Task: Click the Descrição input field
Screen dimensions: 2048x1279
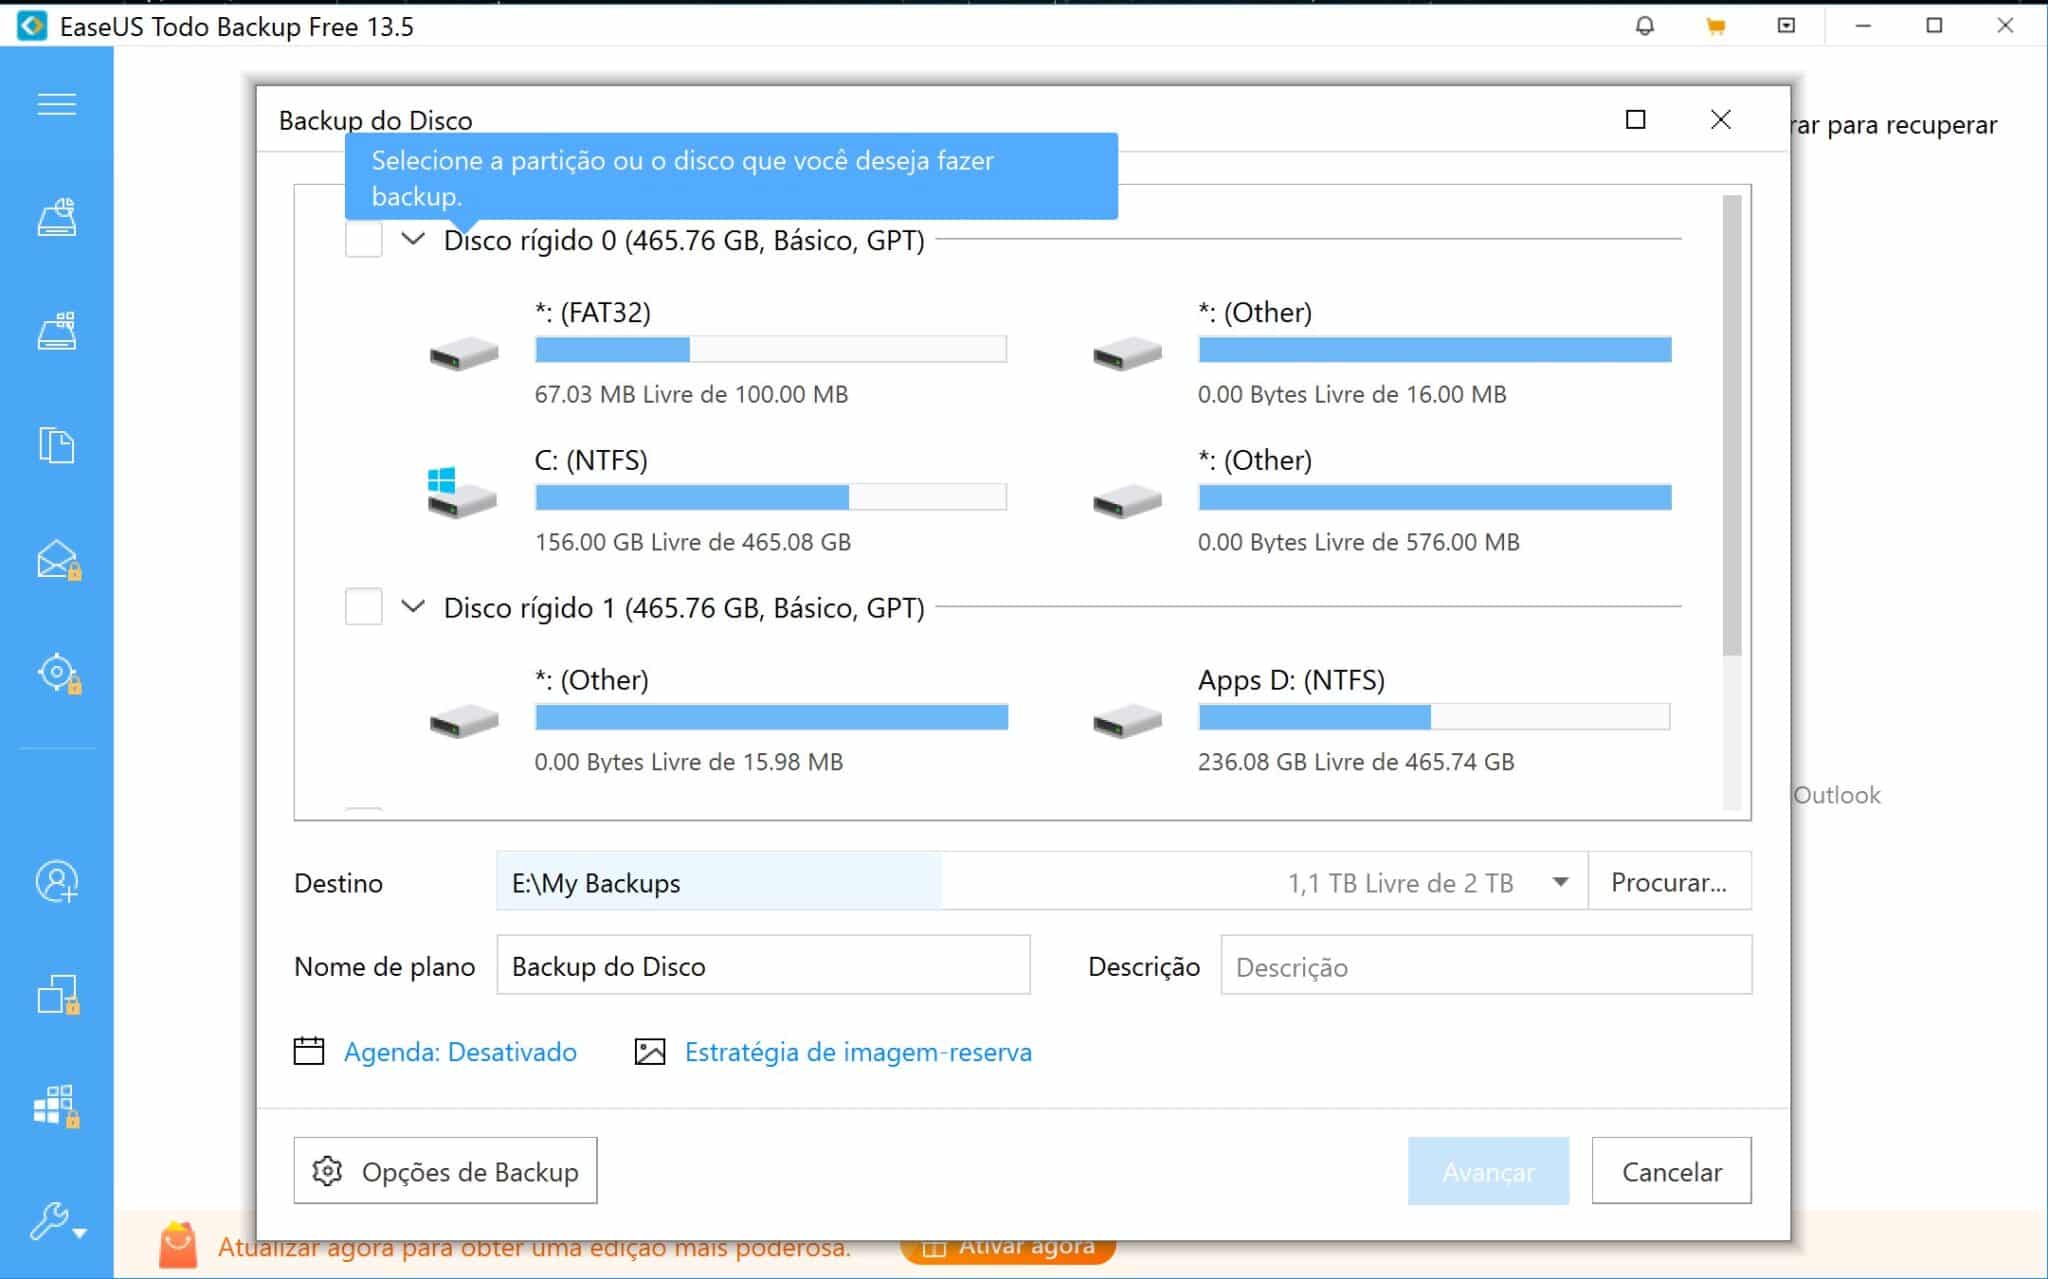Action: click(x=1485, y=966)
